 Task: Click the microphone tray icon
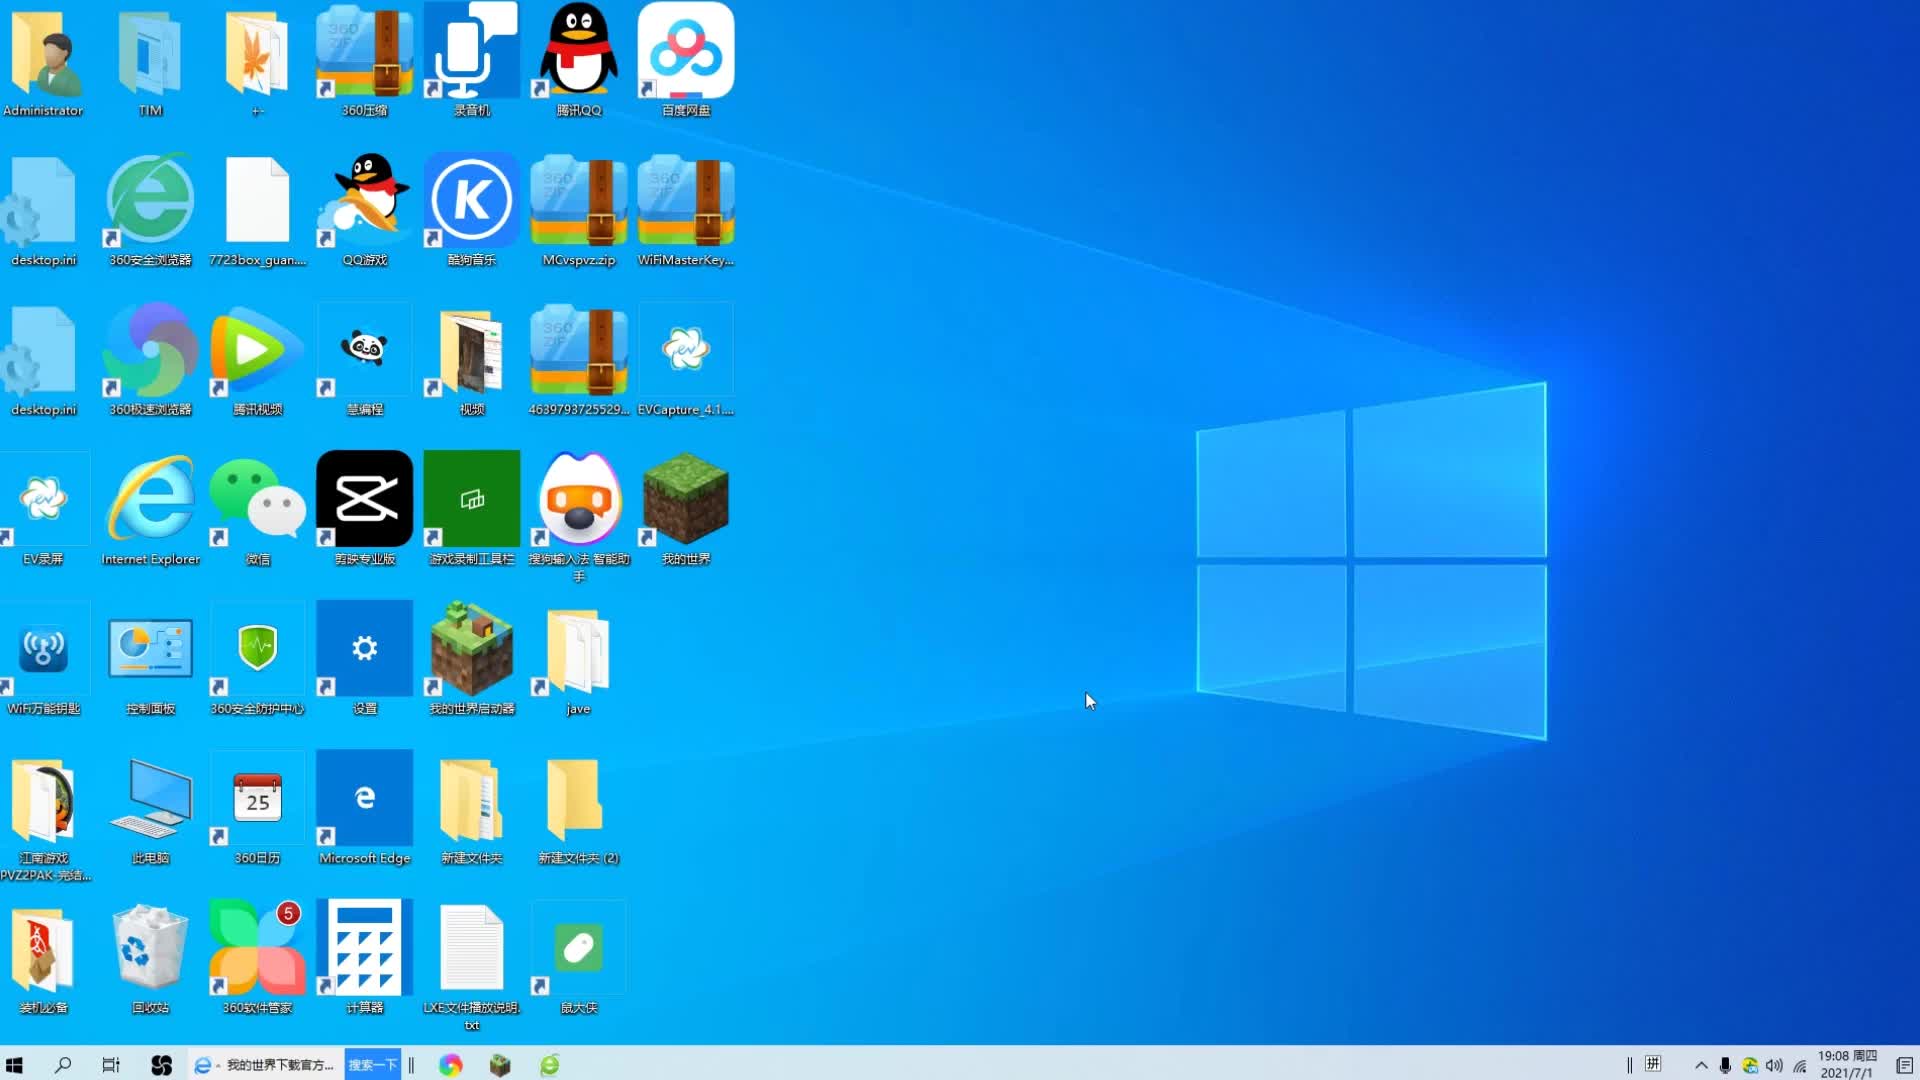pyautogui.click(x=1725, y=1066)
